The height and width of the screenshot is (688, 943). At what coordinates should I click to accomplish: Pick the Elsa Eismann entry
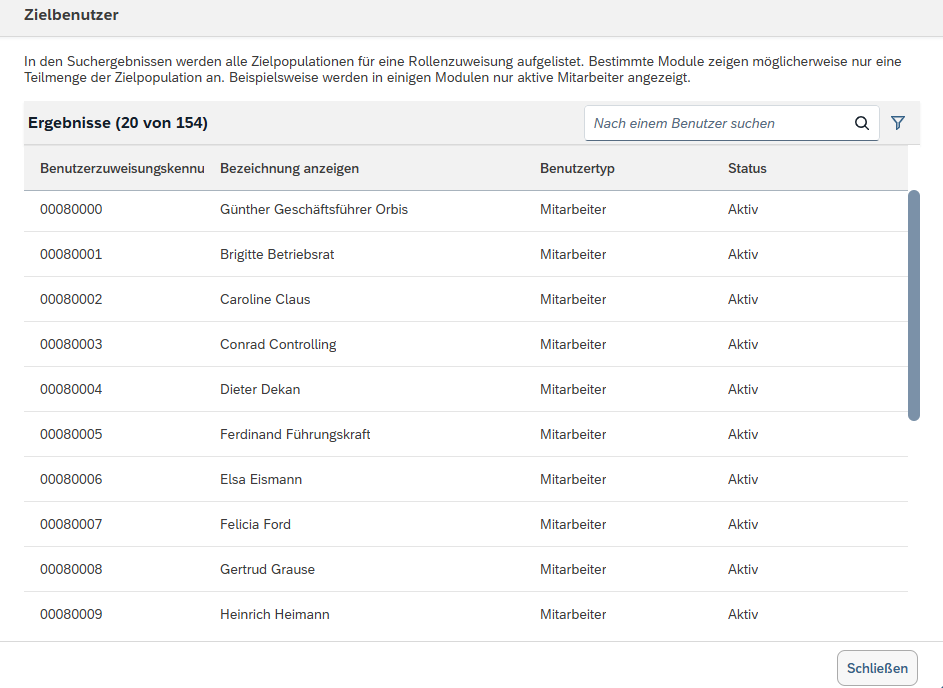pyautogui.click(x=261, y=479)
